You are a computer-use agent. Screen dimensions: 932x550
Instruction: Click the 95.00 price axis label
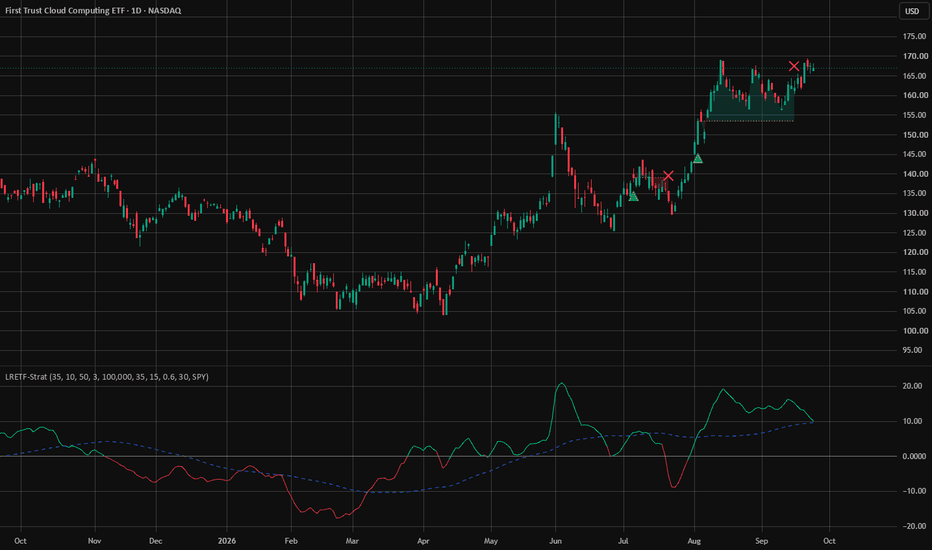(x=912, y=350)
